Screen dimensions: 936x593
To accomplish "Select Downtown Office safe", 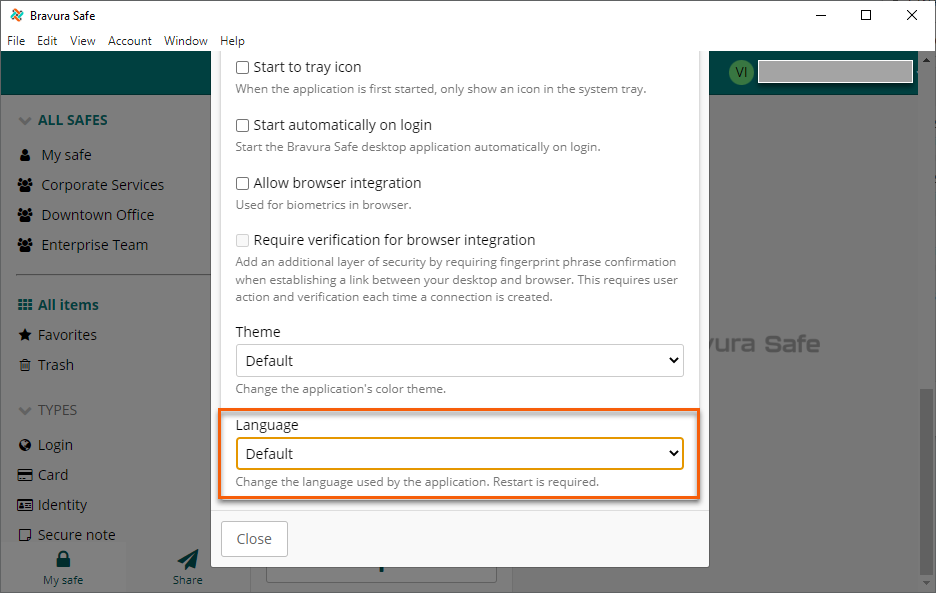I will (98, 215).
